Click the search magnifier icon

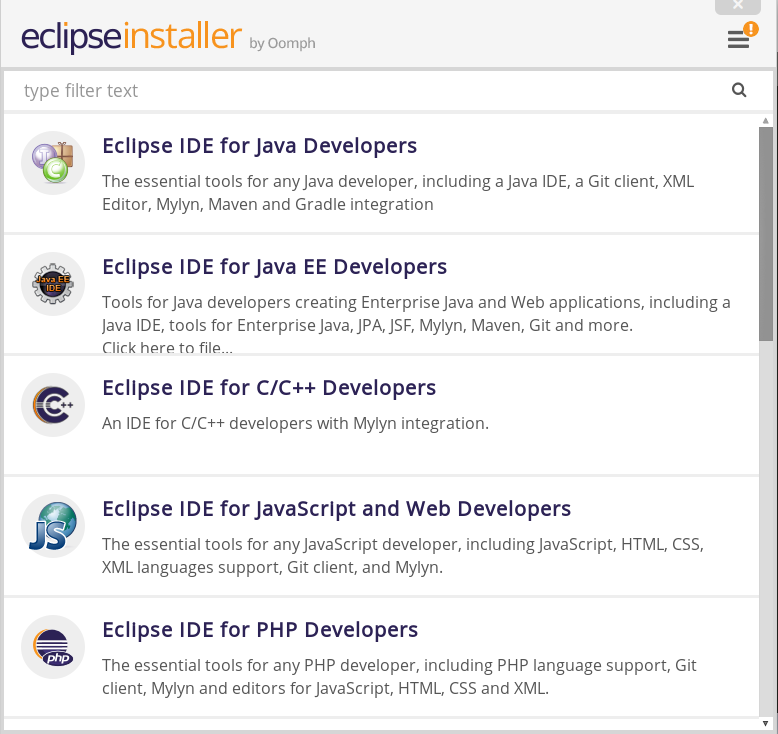pos(739,90)
